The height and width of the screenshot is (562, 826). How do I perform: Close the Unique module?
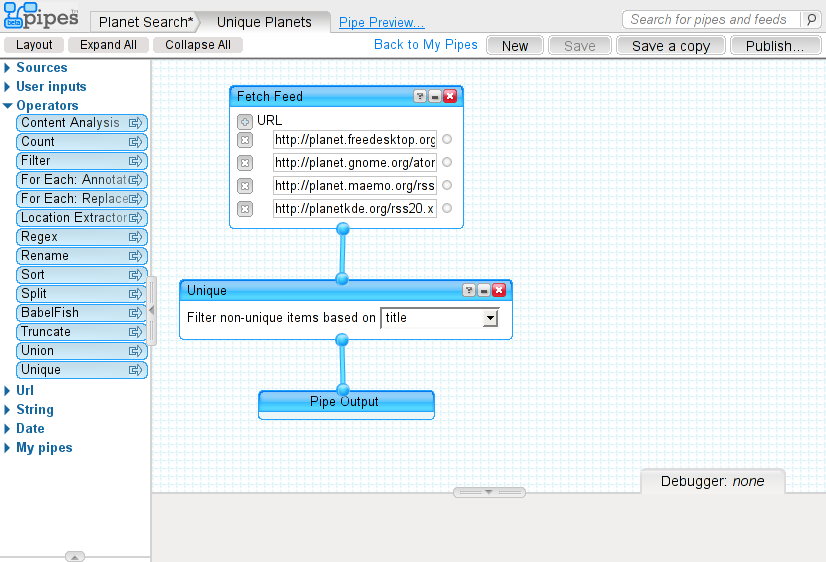click(x=499, y=290)
